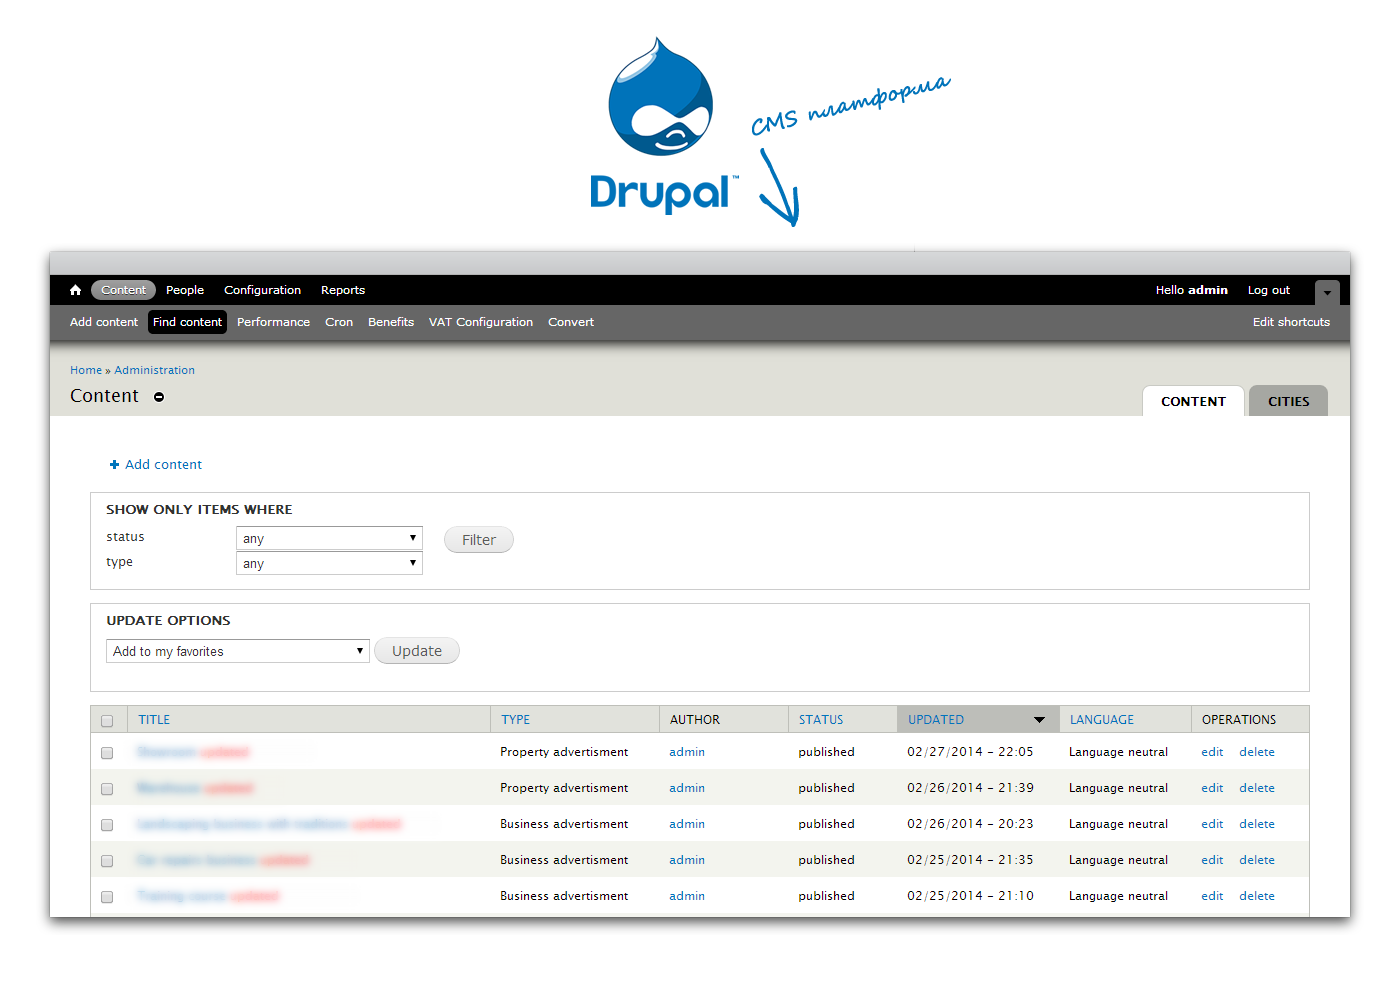The width and height of the screenshot is (1400, 991).
Task: Go to Administration breadcrumb
Action: point(154,370)
